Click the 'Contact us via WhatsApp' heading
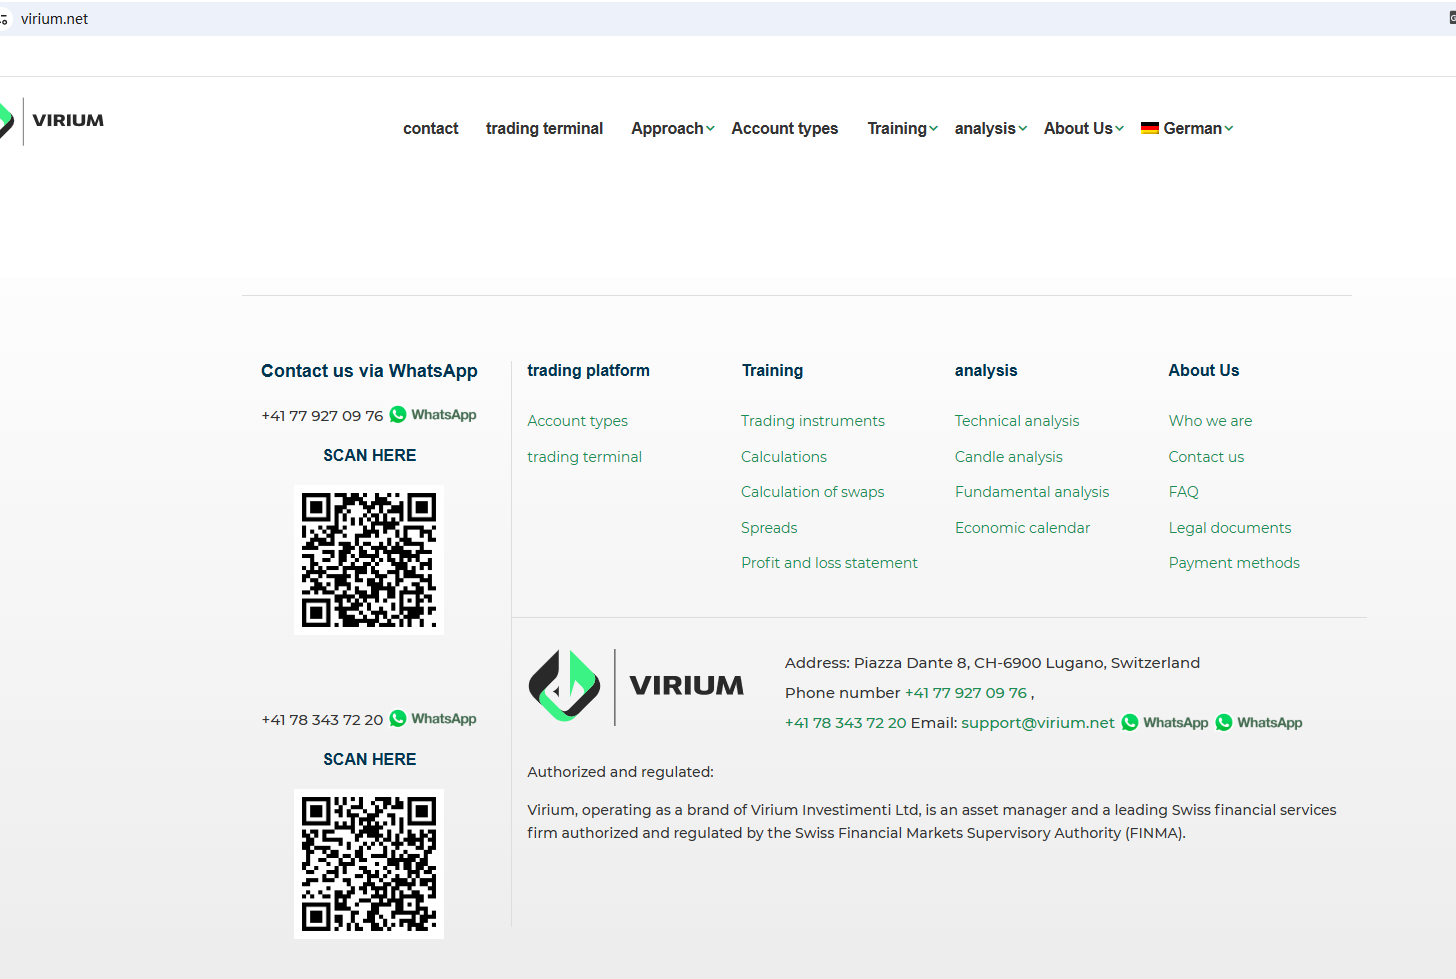The image size is (1456, 979). pos(369,371)
